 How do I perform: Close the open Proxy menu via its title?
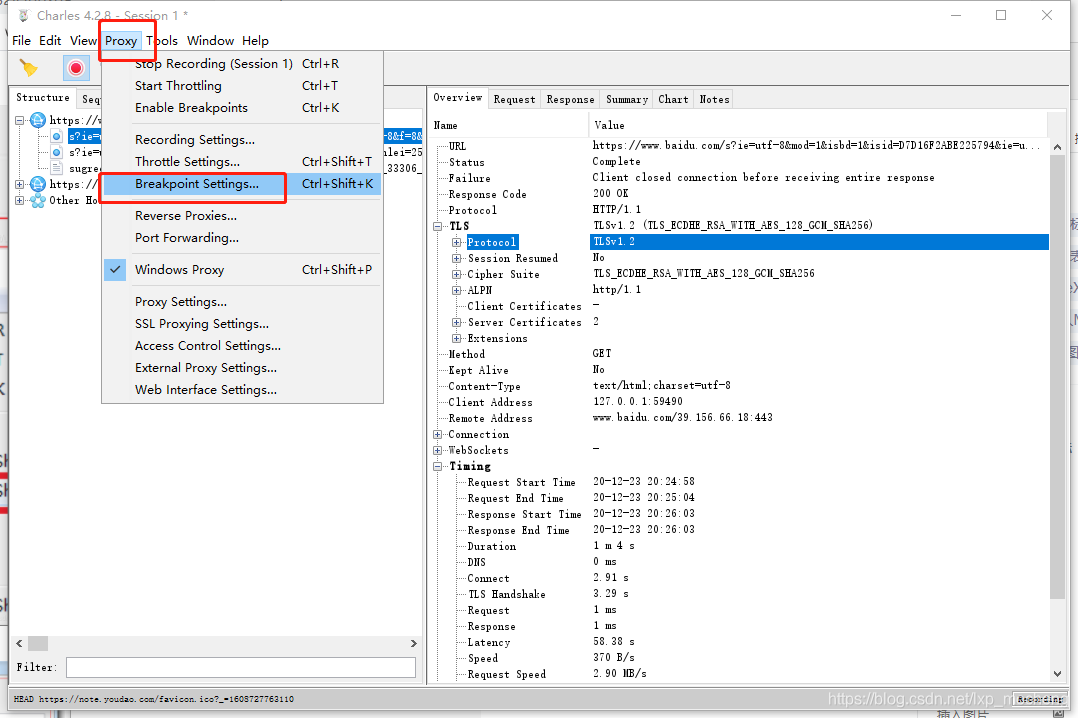pos(121,41)
